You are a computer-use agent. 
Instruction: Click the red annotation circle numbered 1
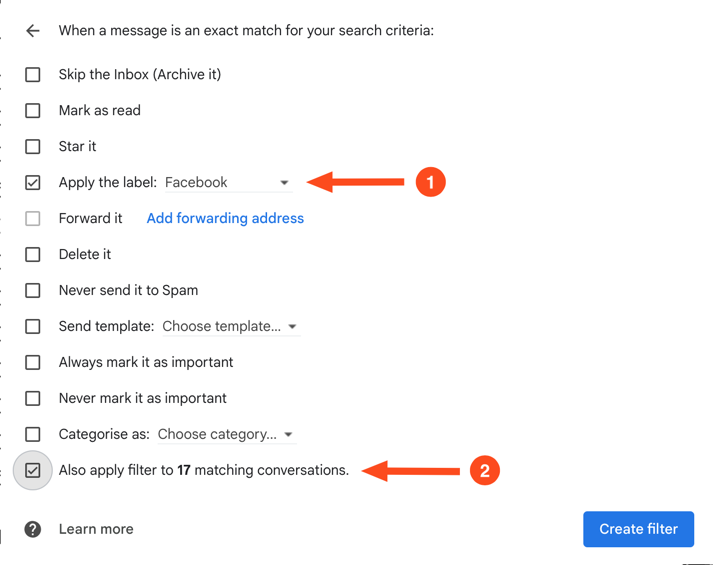pos(430,182)
